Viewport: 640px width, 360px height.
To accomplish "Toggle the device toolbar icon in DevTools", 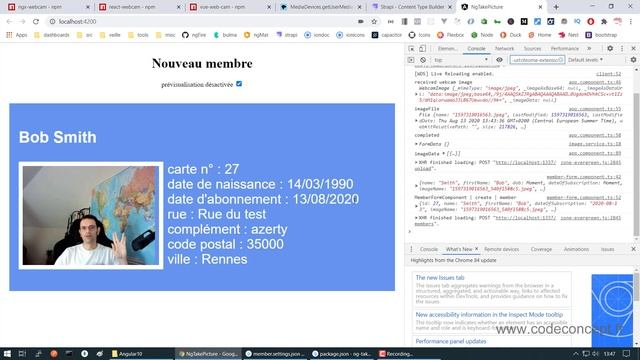I will pyautogui.click(x=422, y=49).
